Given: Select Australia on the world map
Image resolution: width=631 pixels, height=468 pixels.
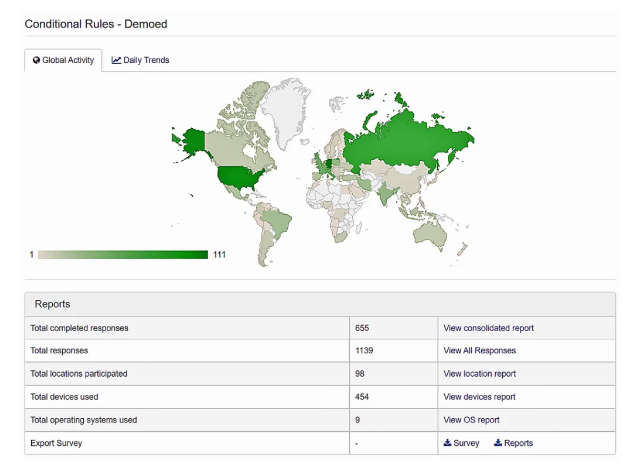Looking at the screenshot, I should [429, 233].
